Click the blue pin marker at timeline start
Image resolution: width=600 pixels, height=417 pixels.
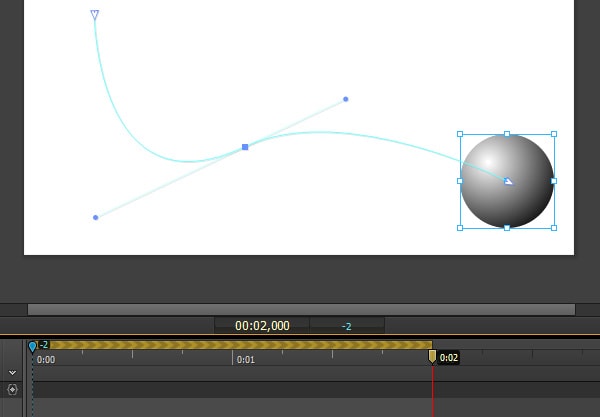click(33, 347)
